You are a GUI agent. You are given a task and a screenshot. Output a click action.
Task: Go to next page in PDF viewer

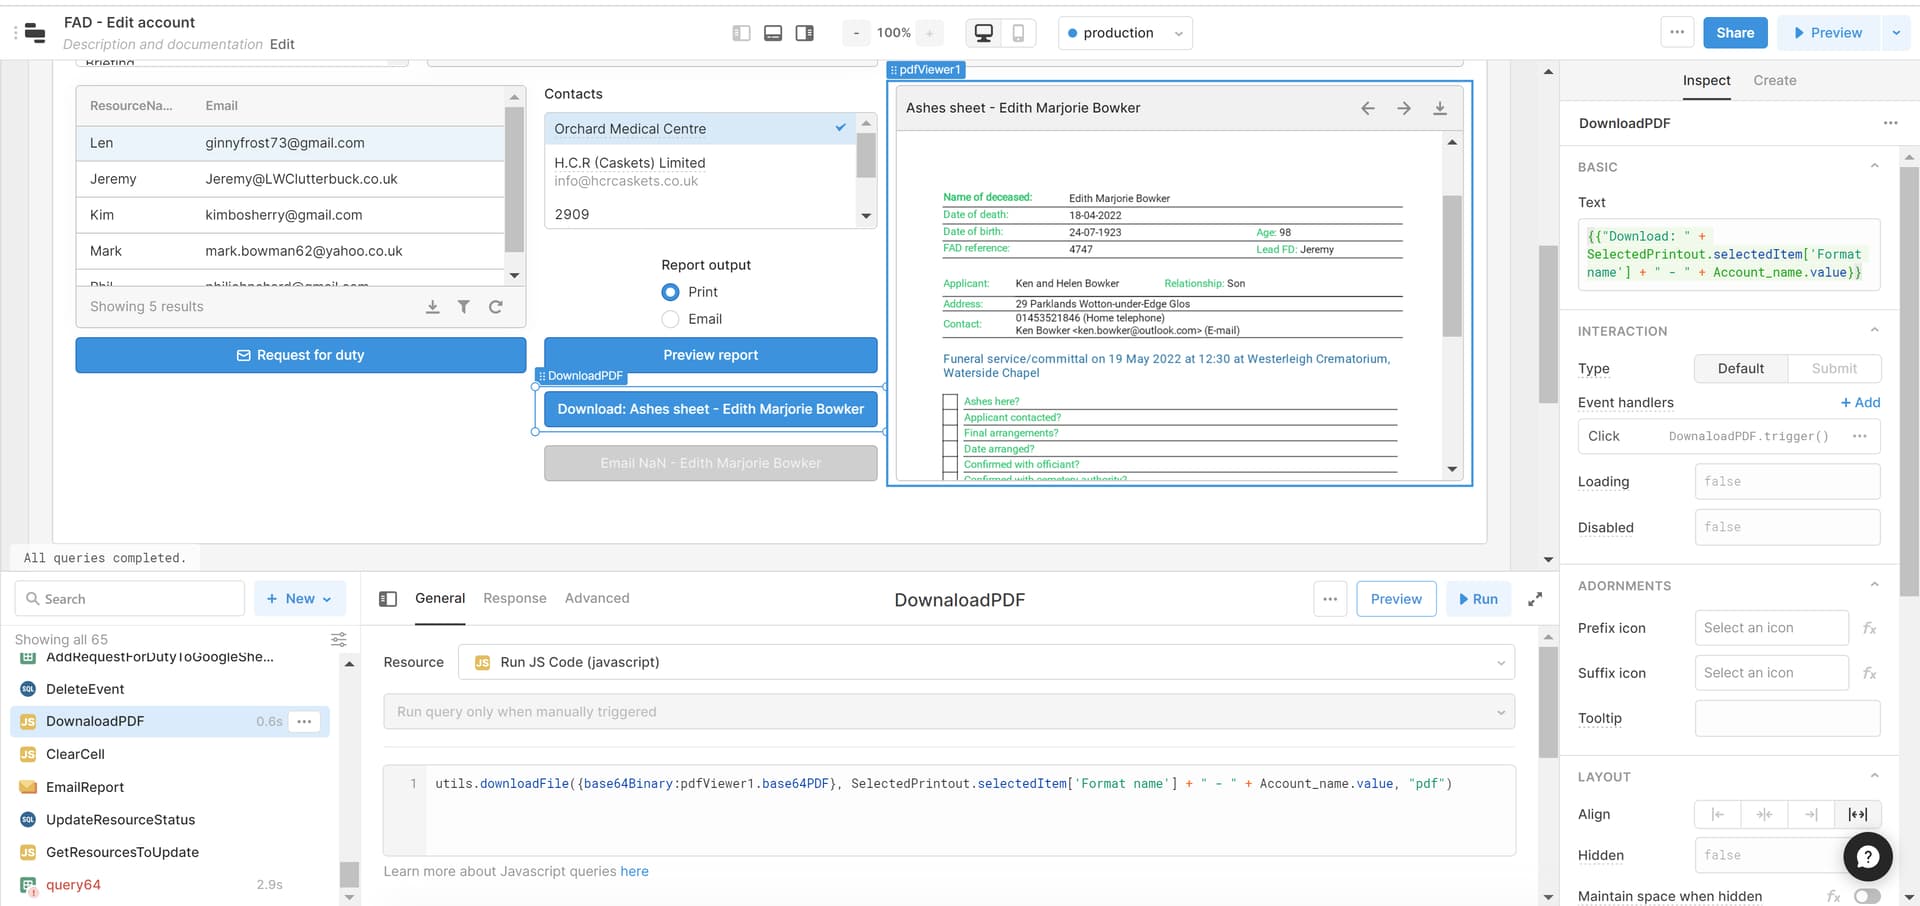(x=1404, y=108)
